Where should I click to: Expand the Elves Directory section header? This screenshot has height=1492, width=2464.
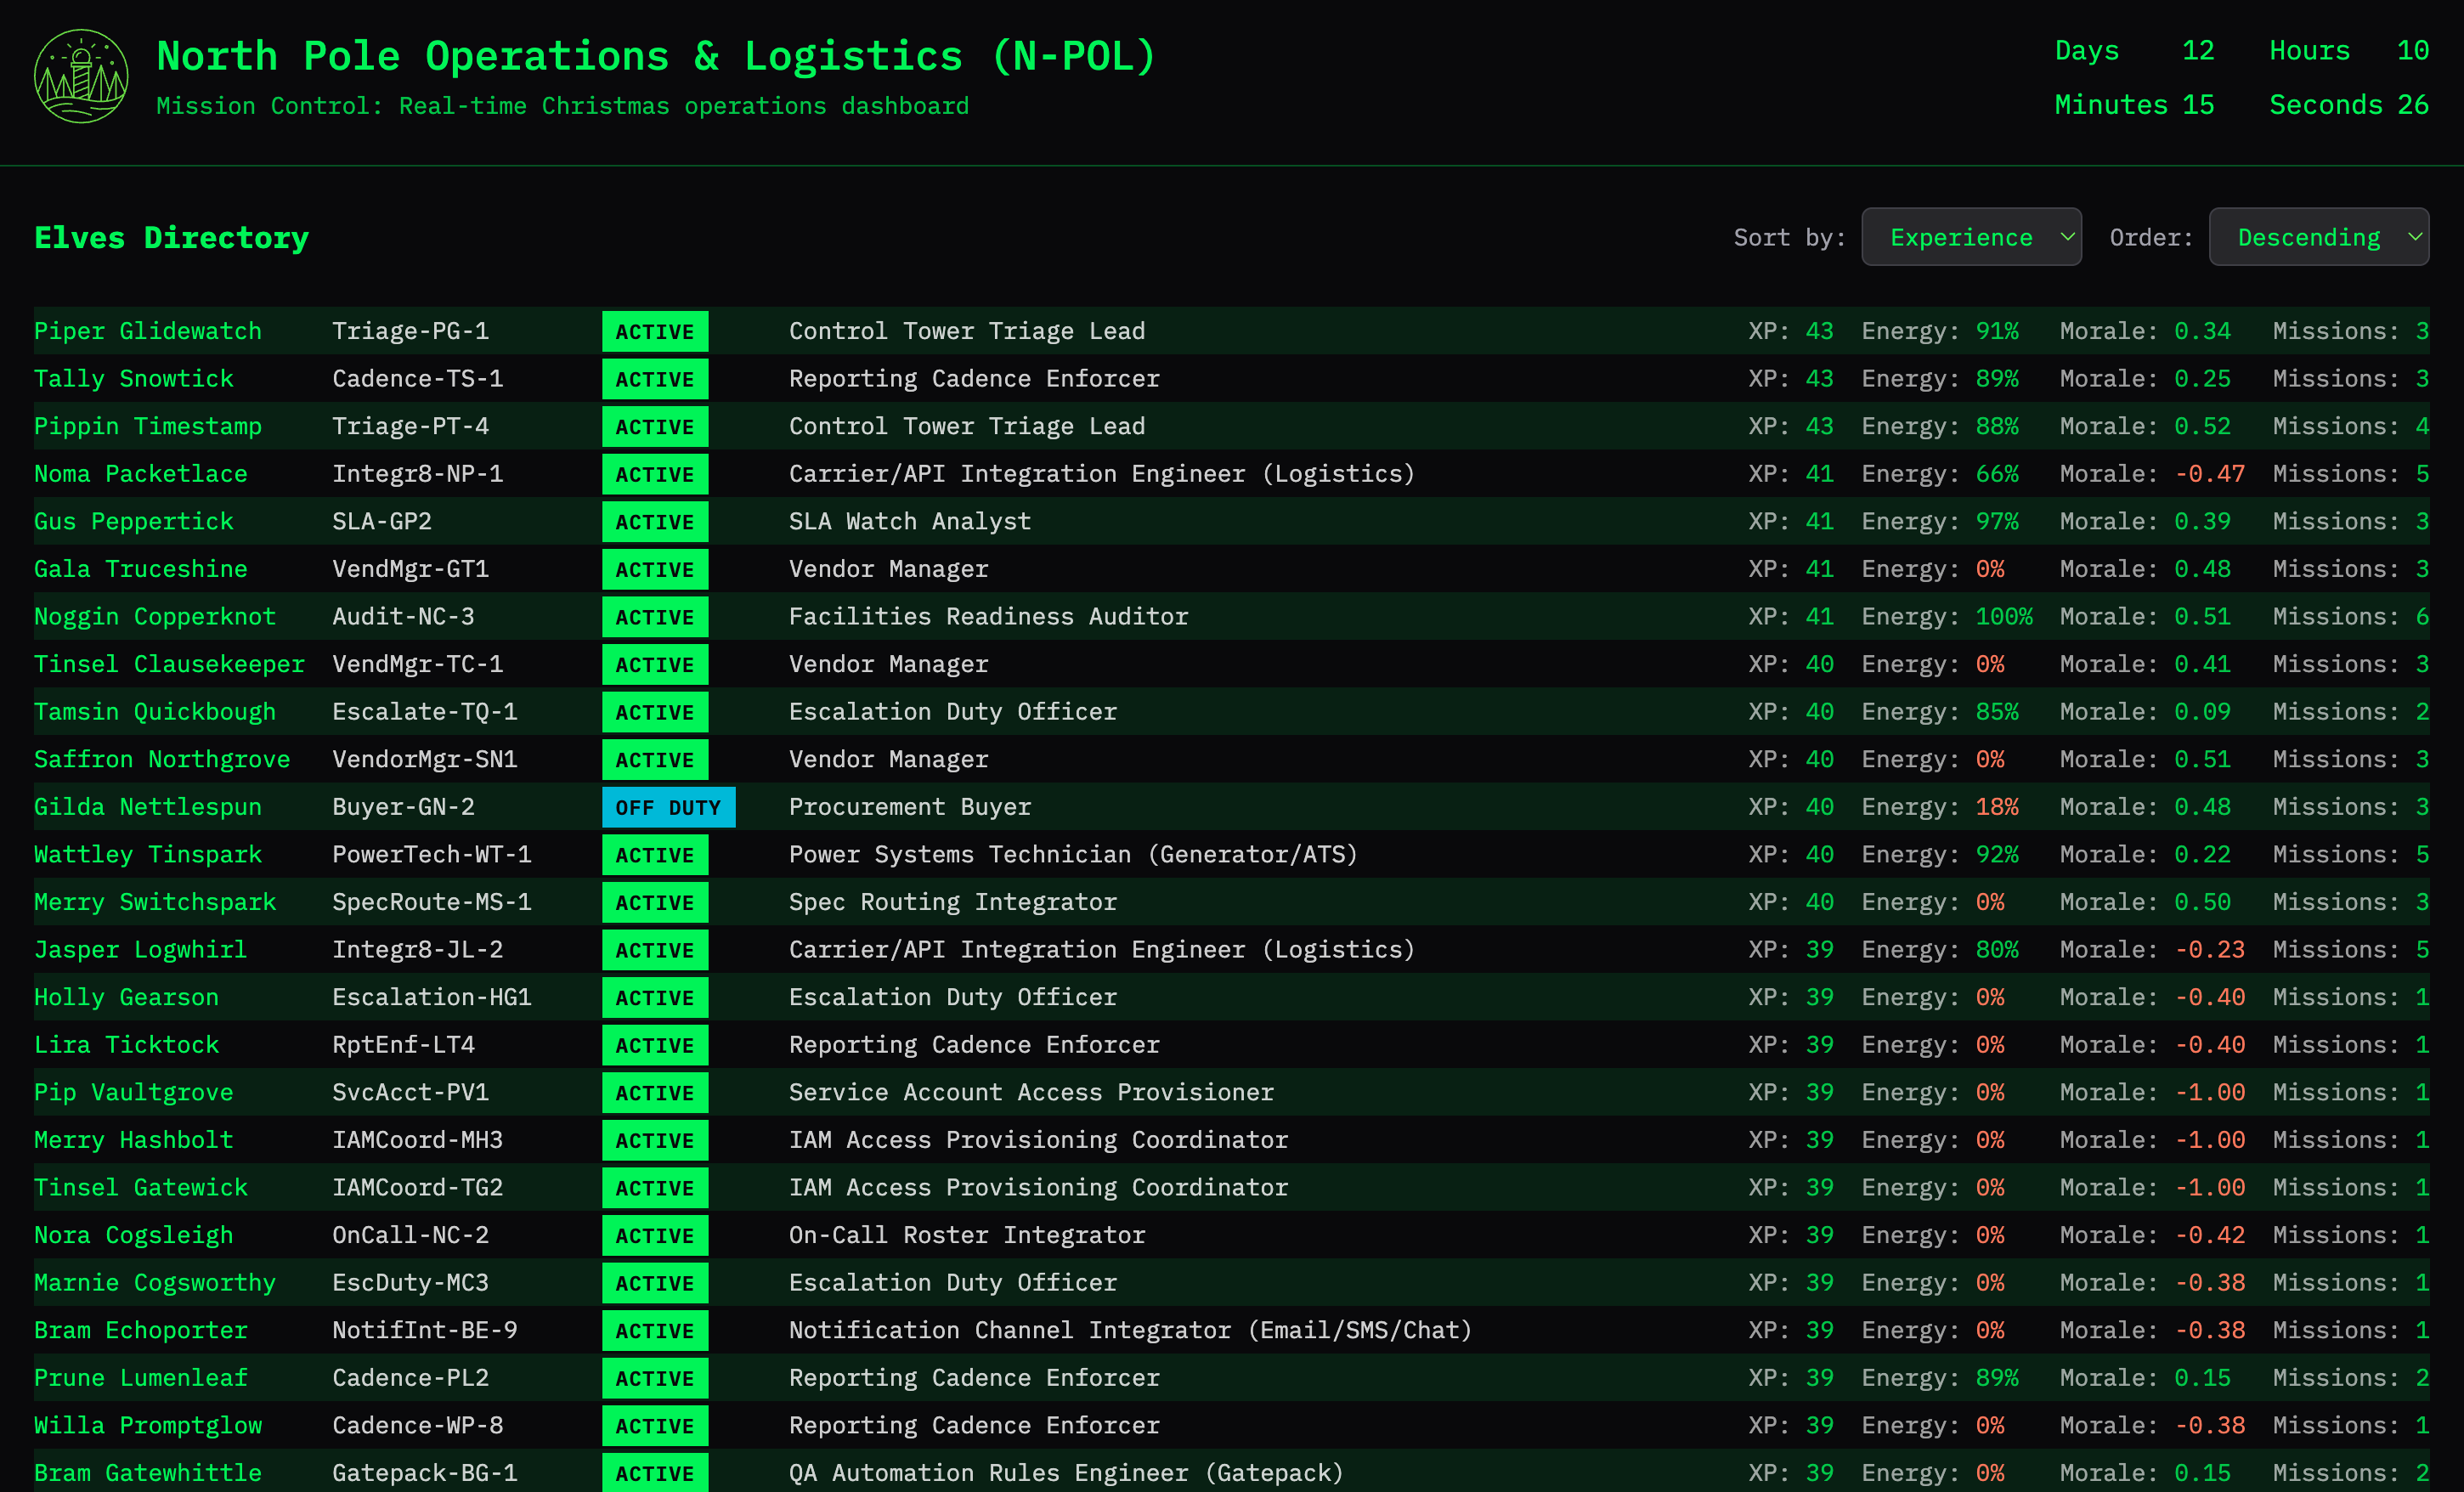pyautogui.click(x=171, y=237)
